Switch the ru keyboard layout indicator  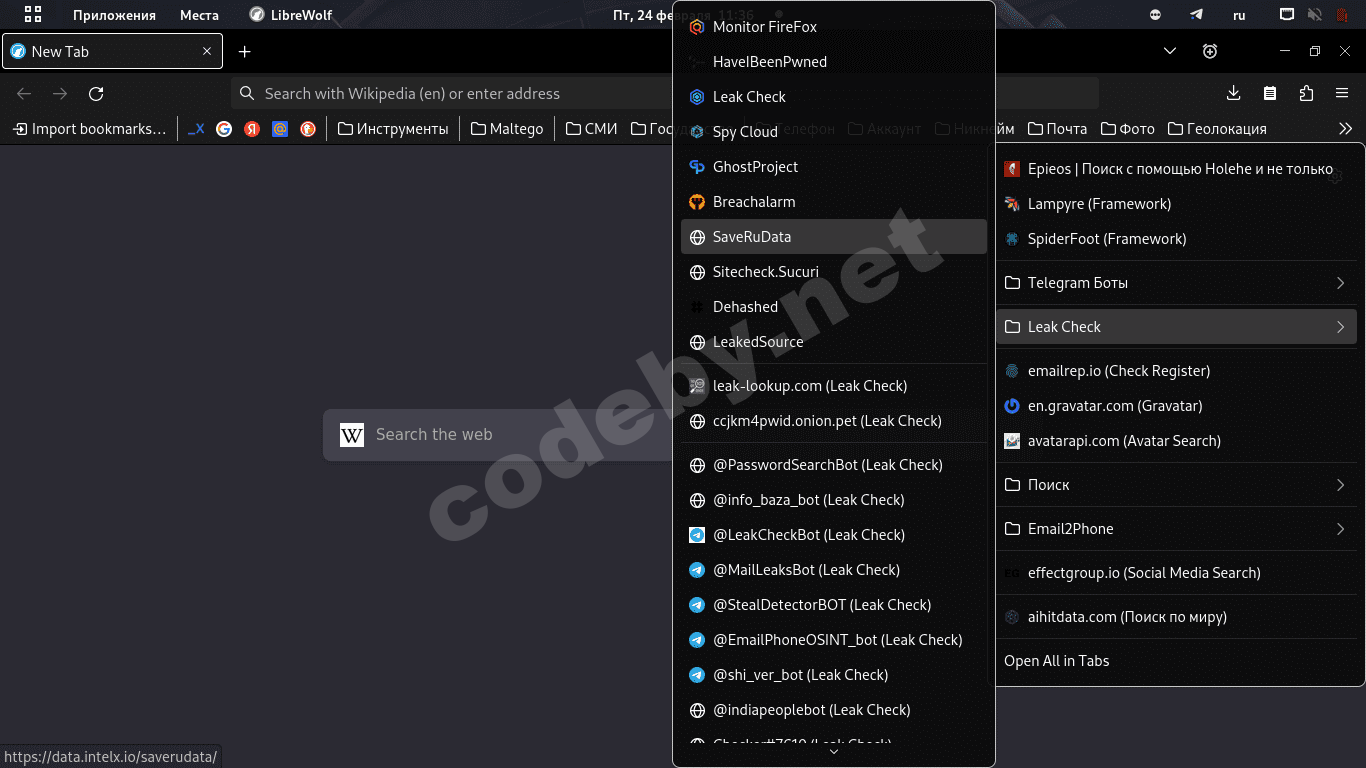click(1240, 15)
